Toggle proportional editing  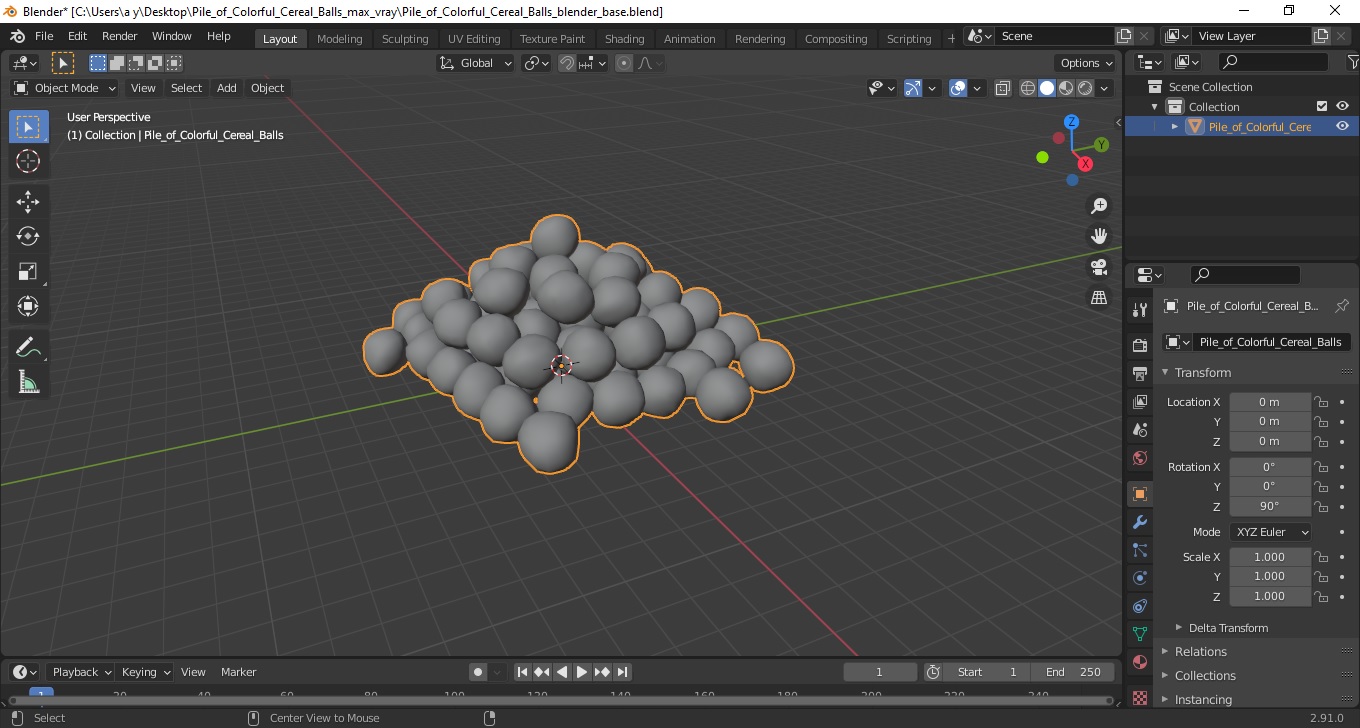tap(624, 63)
